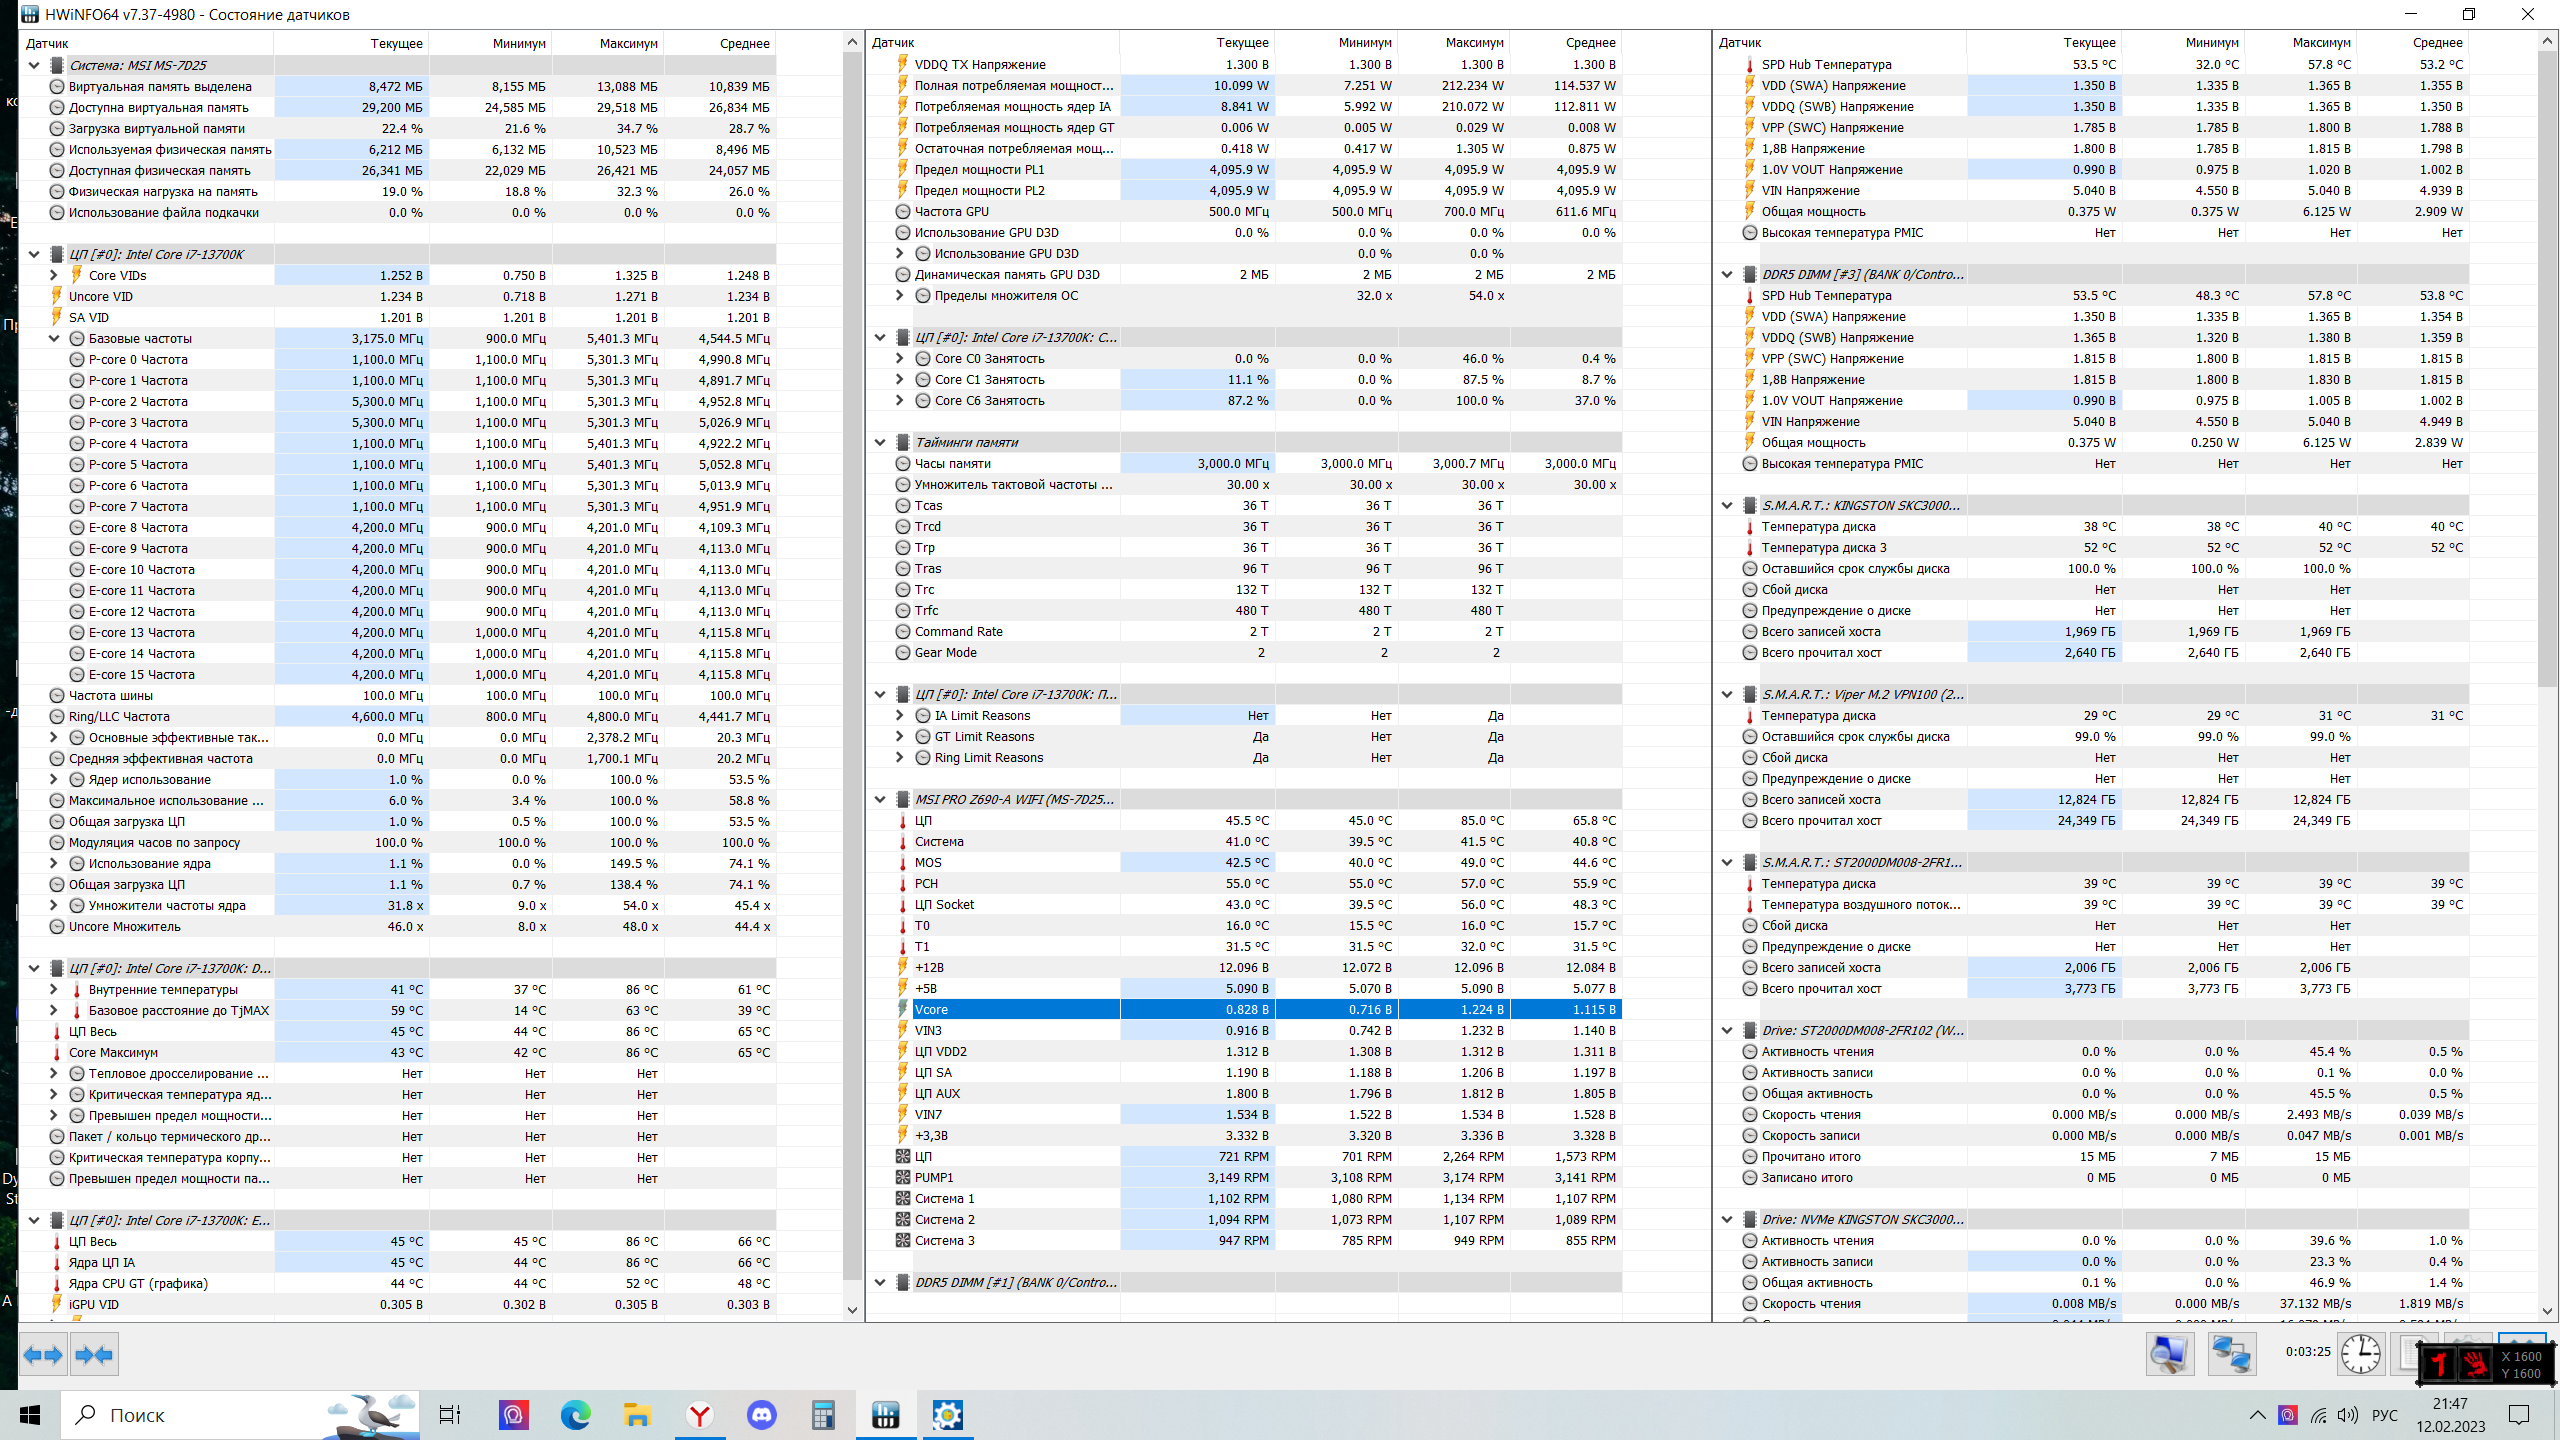Expand the Core VIDs row

54,275
